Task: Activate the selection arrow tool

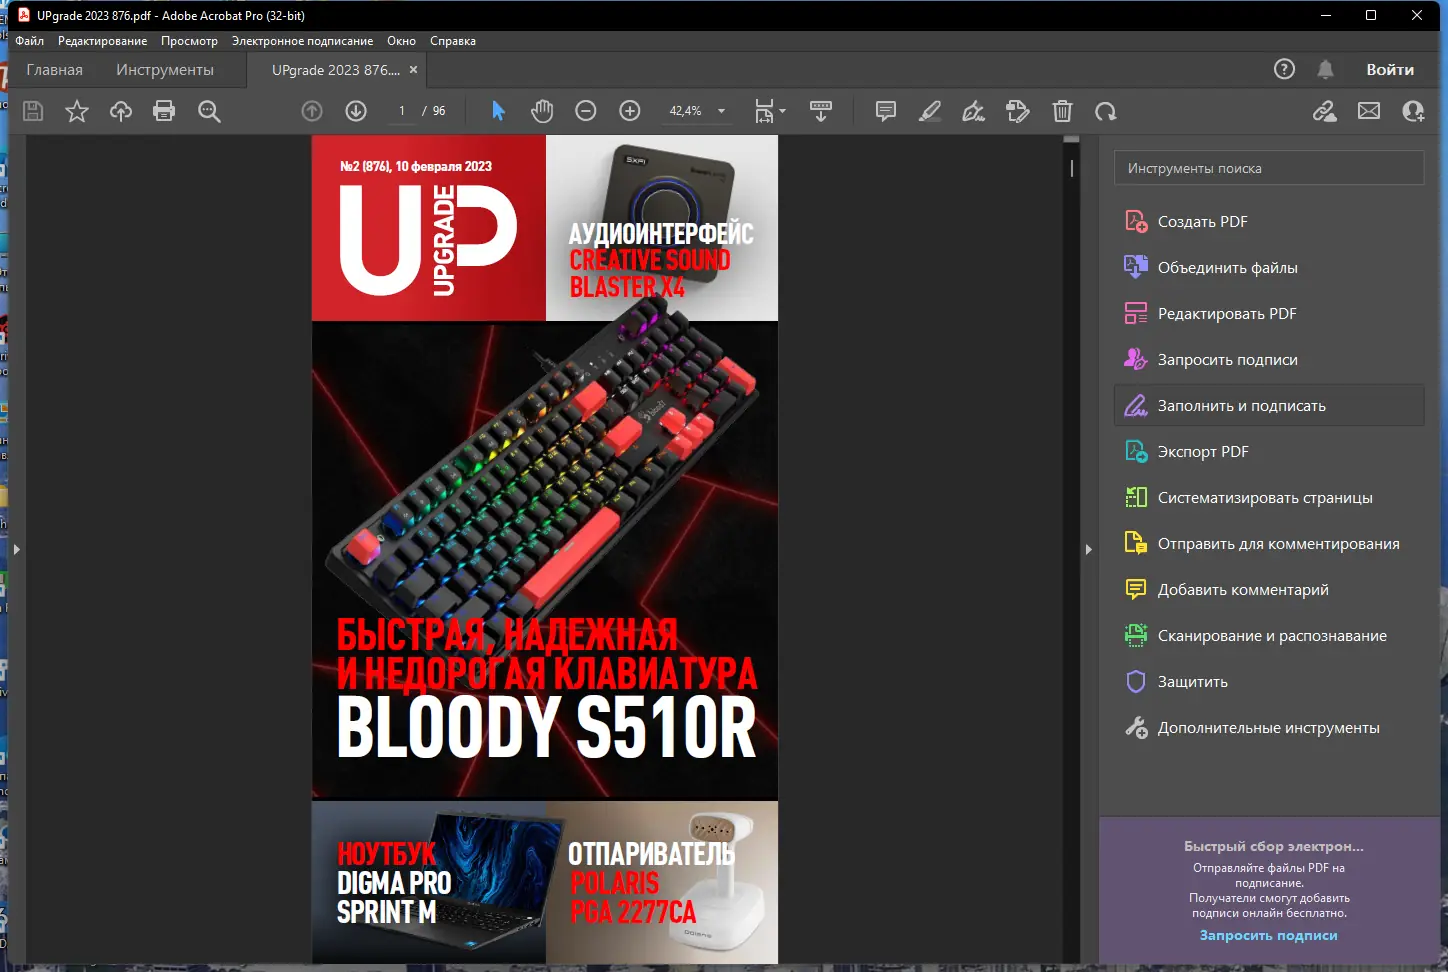Action: coord(498,111)
